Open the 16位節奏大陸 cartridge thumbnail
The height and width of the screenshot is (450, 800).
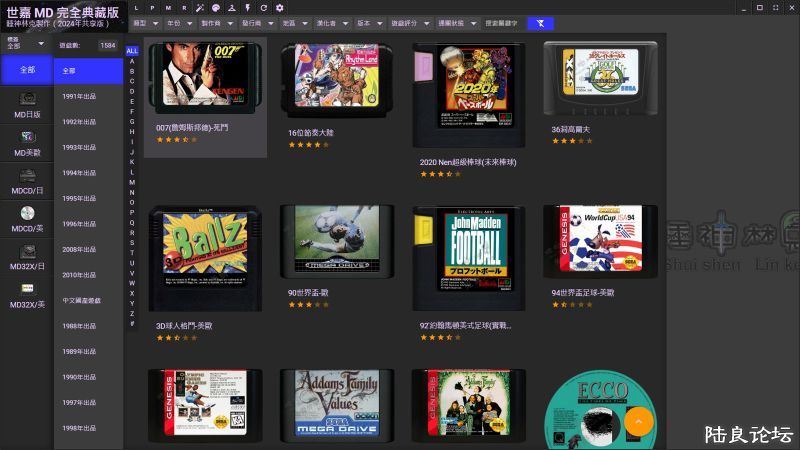click(337, 80)
